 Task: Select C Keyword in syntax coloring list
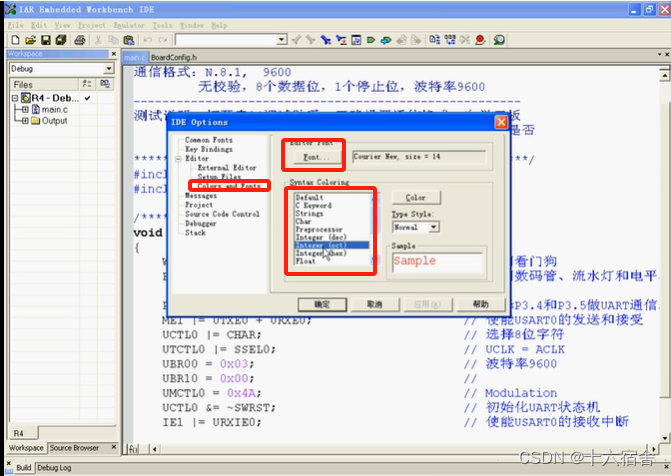[314, 205]
